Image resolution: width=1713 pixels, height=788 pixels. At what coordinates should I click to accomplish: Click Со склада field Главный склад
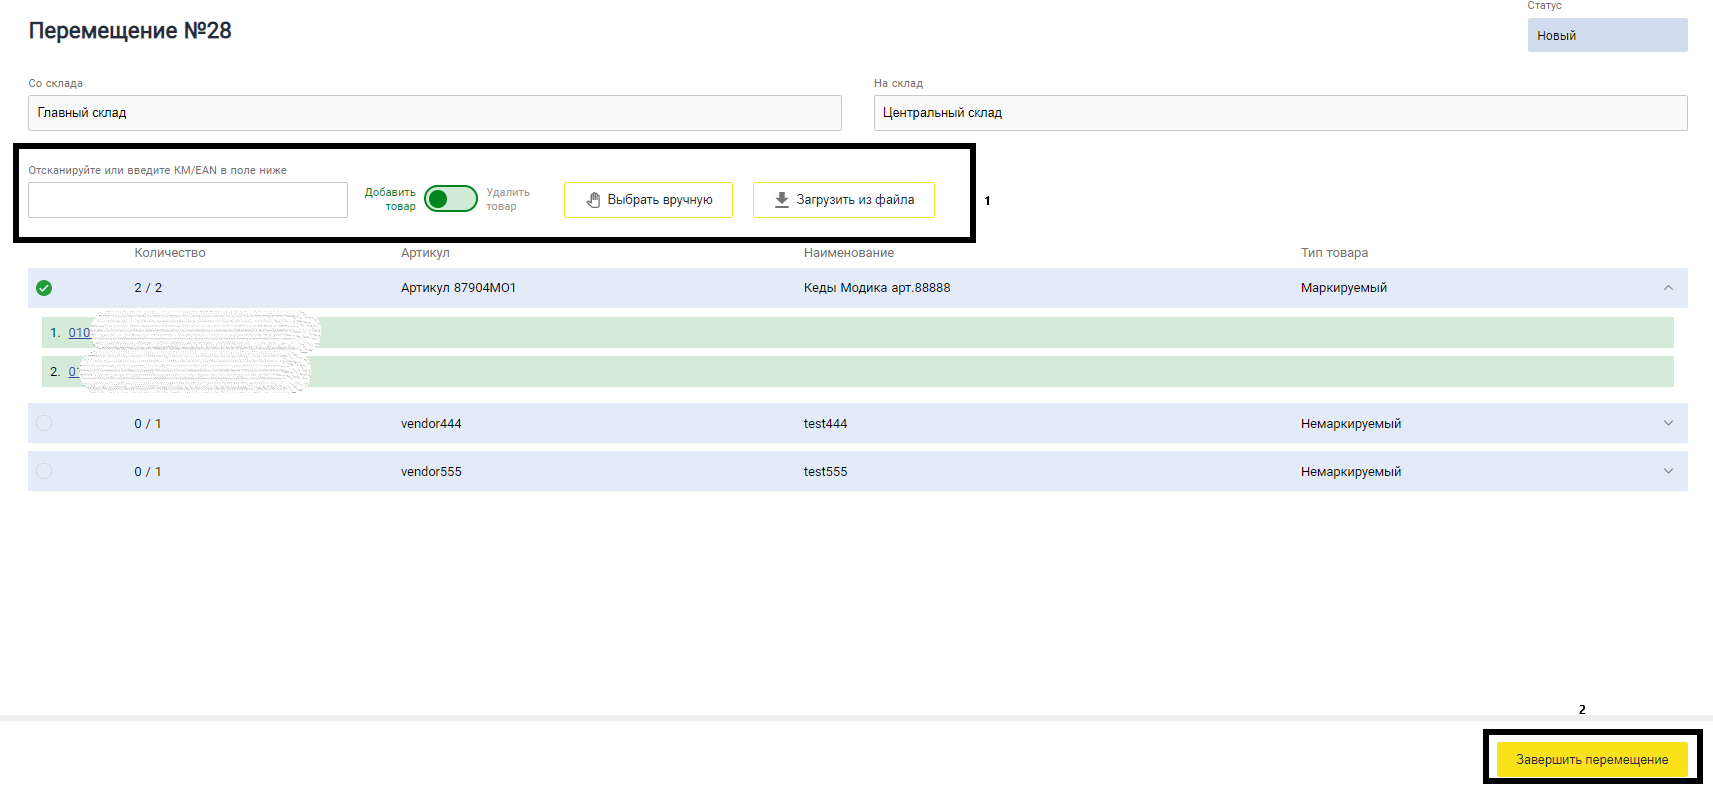pos(435,113)
